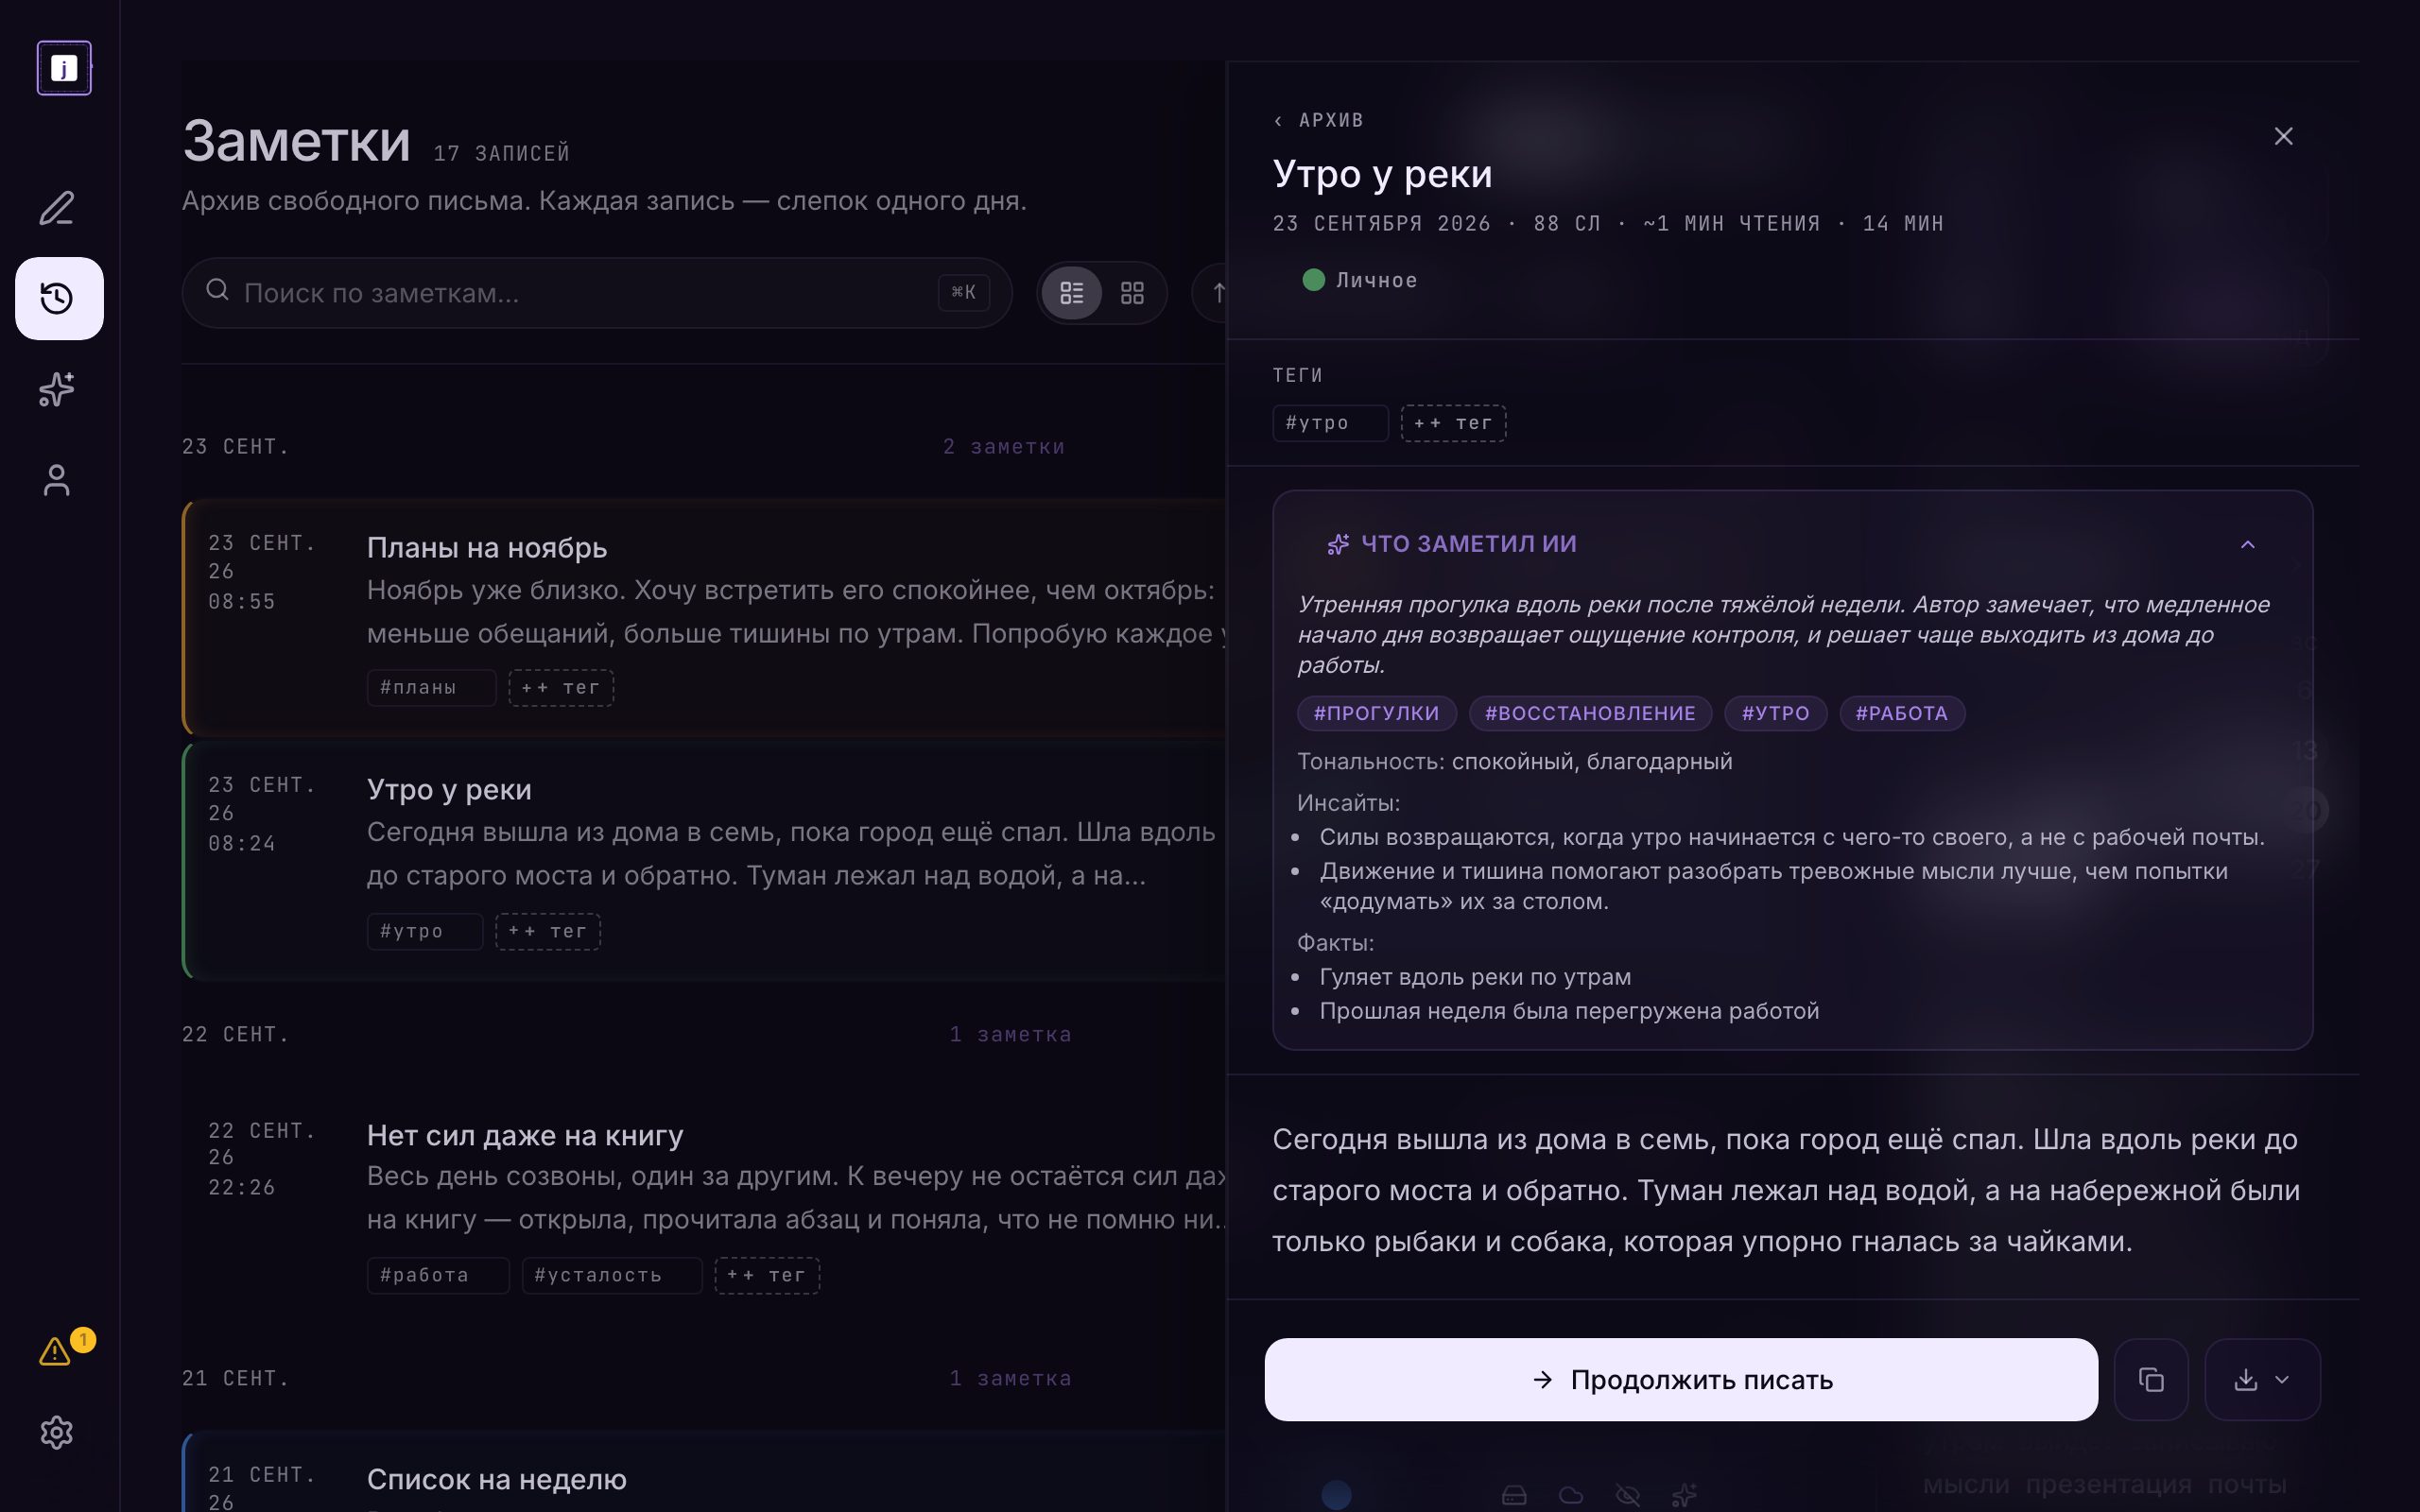
Task: Open the warning alert with badge
Action: pyautogui.click(x=57, y=1351)
